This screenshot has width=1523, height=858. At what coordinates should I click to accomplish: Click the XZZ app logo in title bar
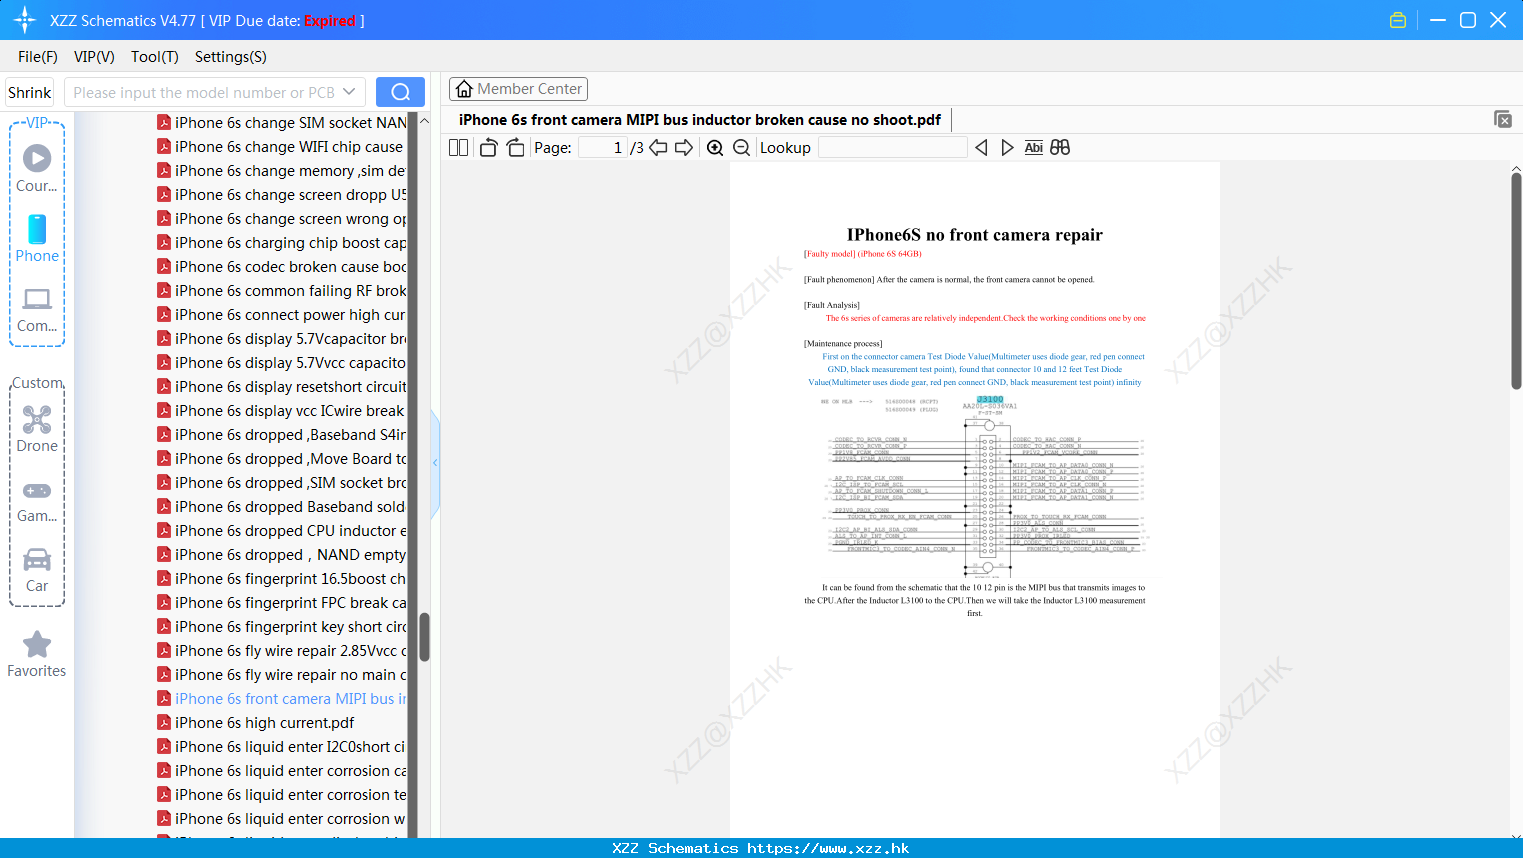25,20
